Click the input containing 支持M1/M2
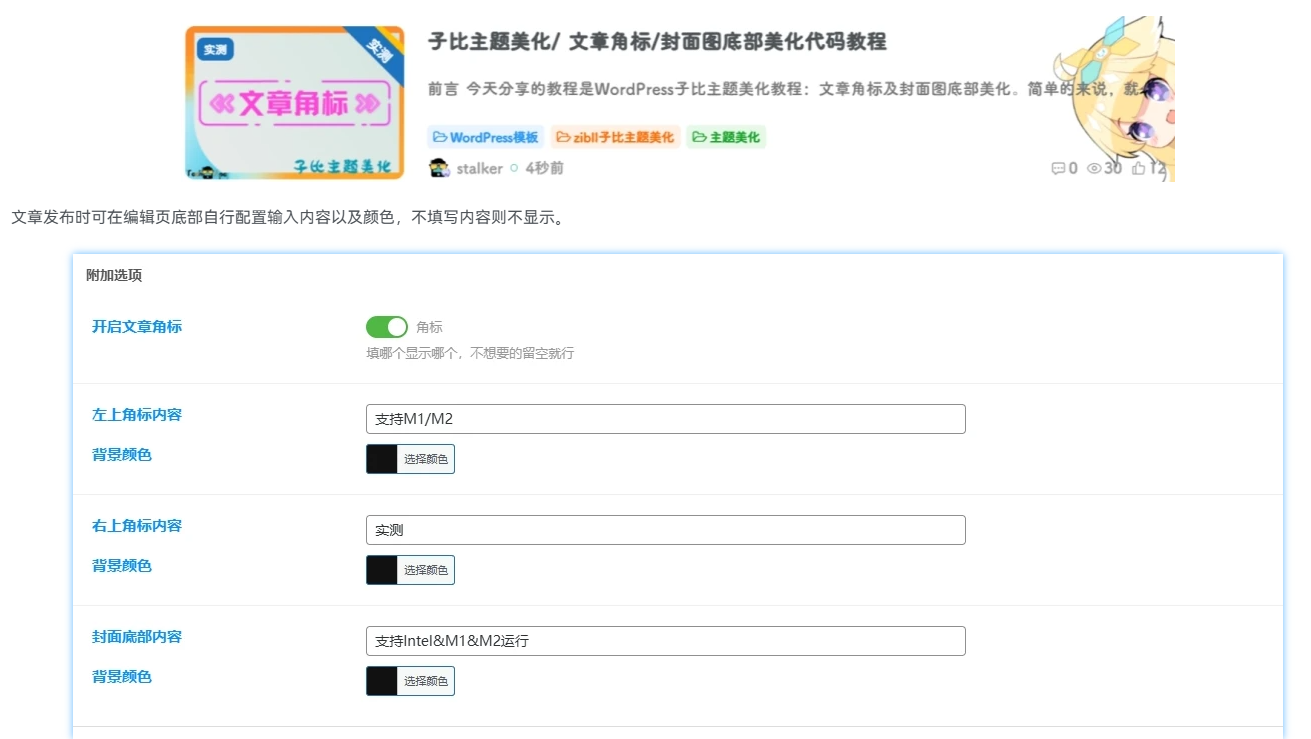Image resolution: width=1311 pixels, height=739 pixels. (x=665, y=418)
